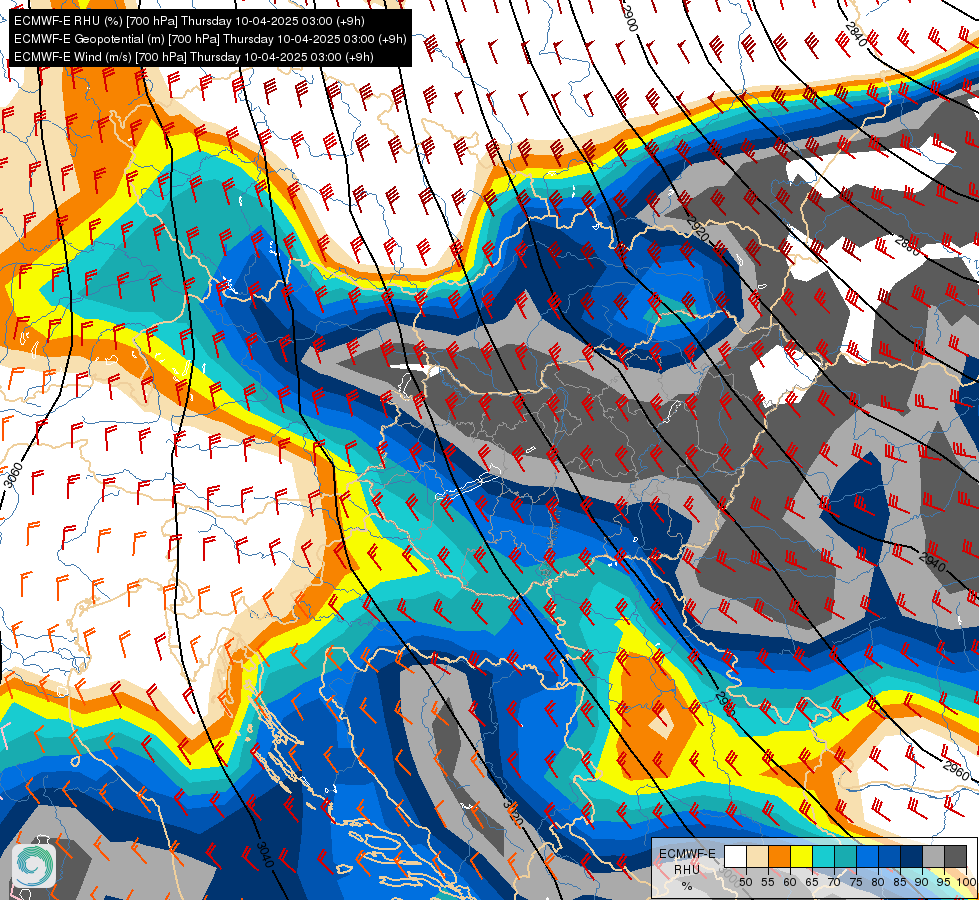Select the navy 85–90 legend swatch
Screen dimensions: 979x900
[912, 856]
